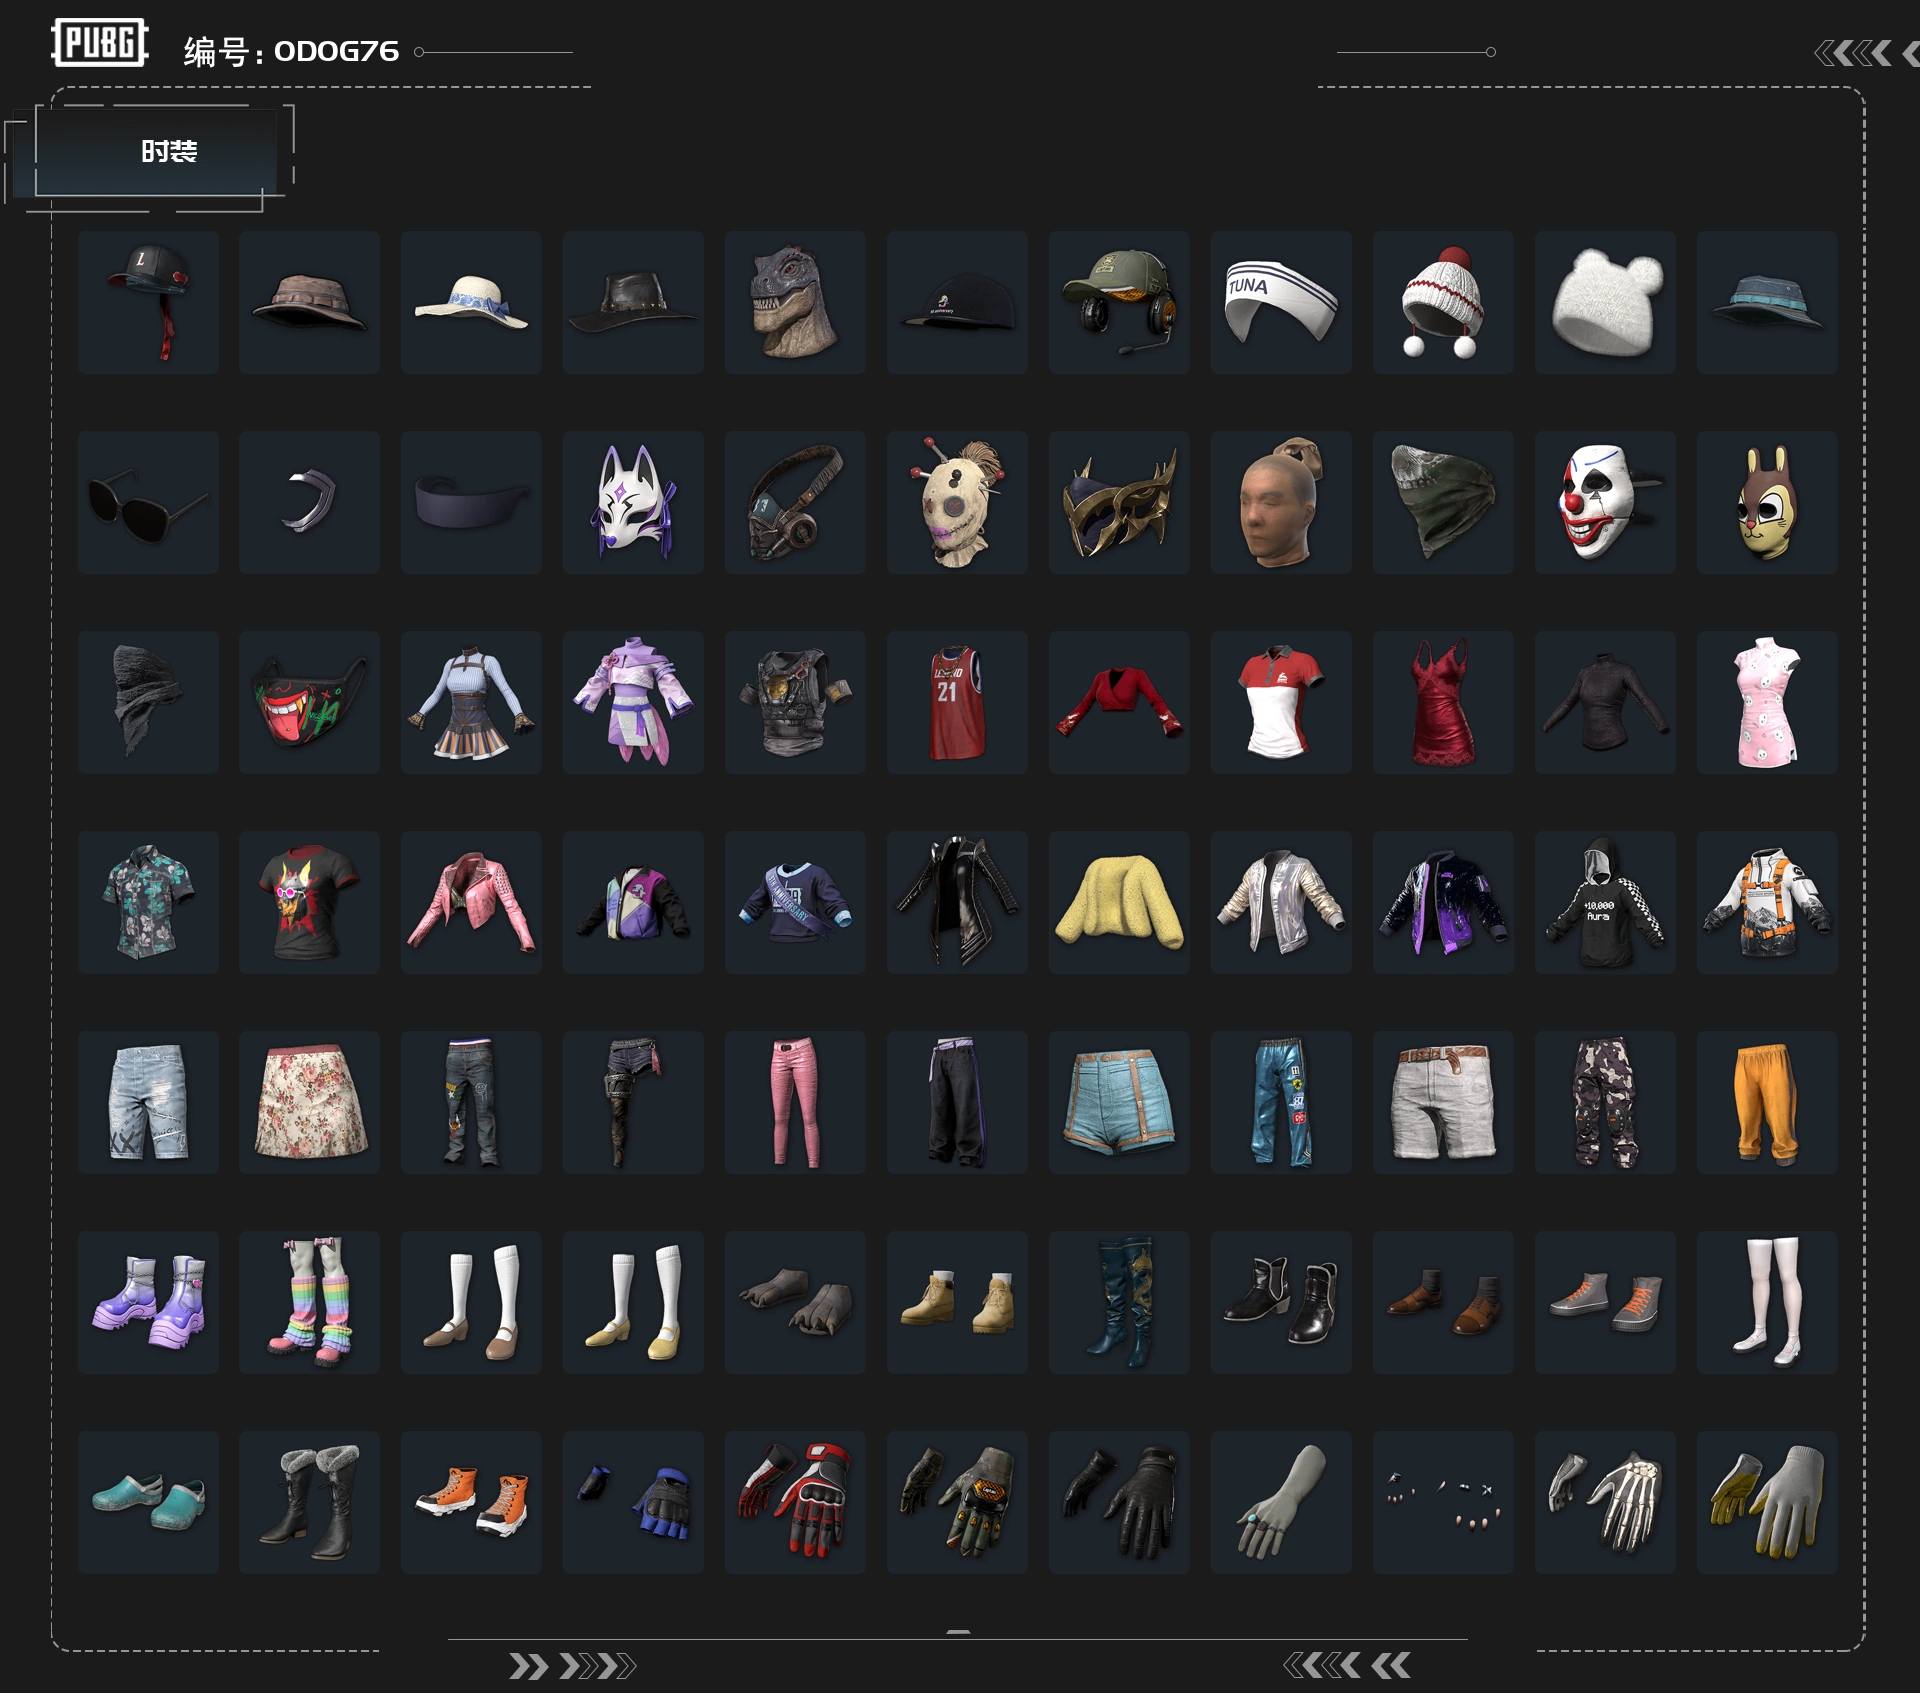Pick the red number 21 basketball jersey
Screen dimensions: 1920x1693
(957, 702)
